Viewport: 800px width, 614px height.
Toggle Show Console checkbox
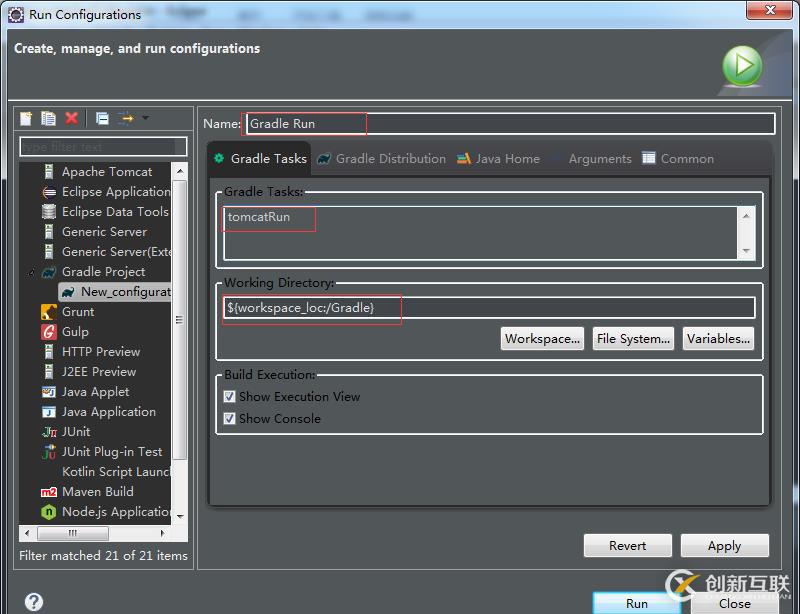coord(230,419)
